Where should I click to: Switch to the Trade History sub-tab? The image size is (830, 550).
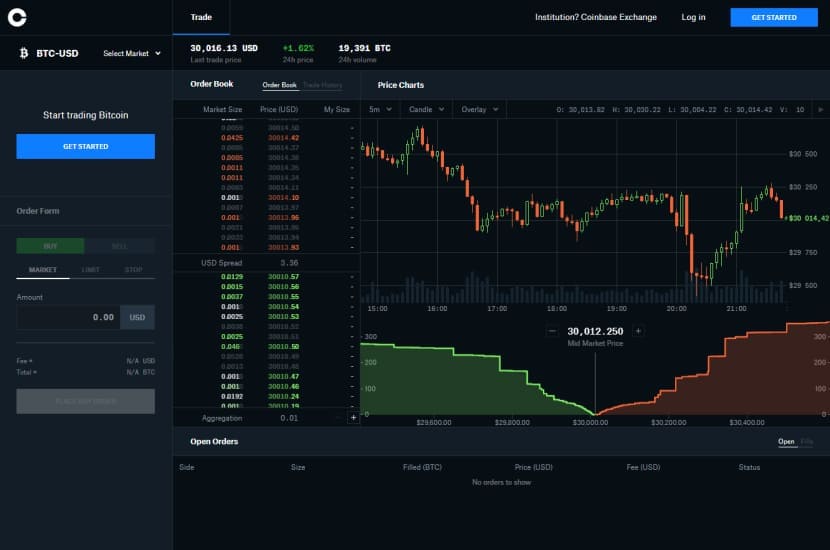click(322, 85)
